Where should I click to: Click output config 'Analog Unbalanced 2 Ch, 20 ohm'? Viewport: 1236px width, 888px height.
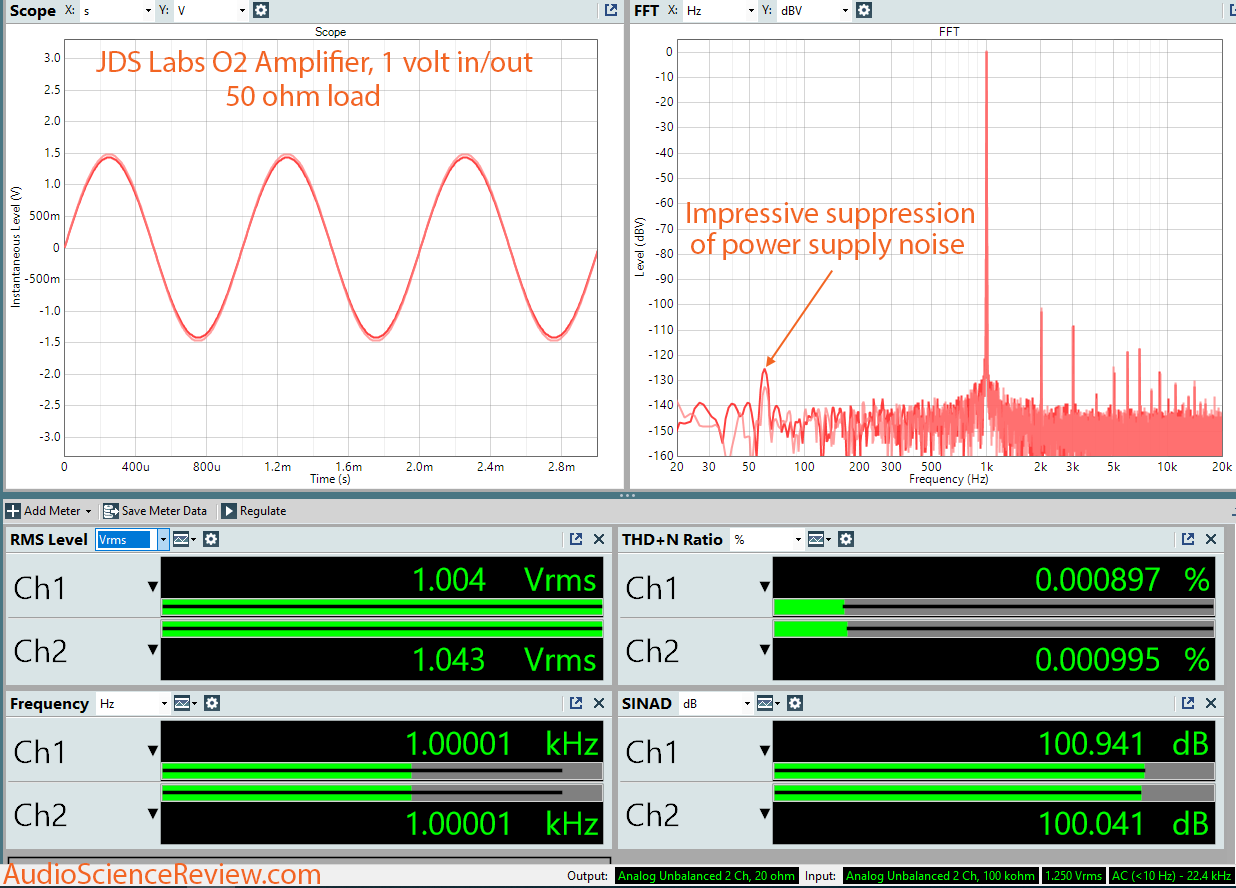point(707,876)
